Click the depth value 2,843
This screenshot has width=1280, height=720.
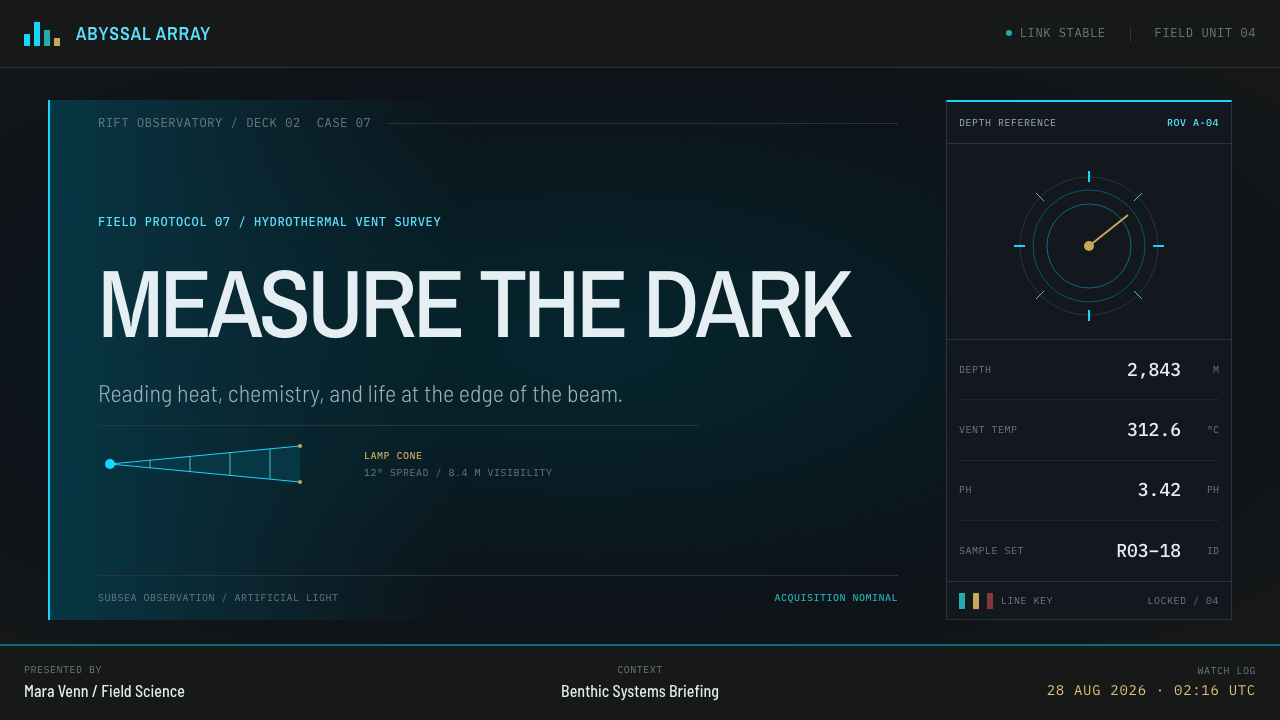1154,370
